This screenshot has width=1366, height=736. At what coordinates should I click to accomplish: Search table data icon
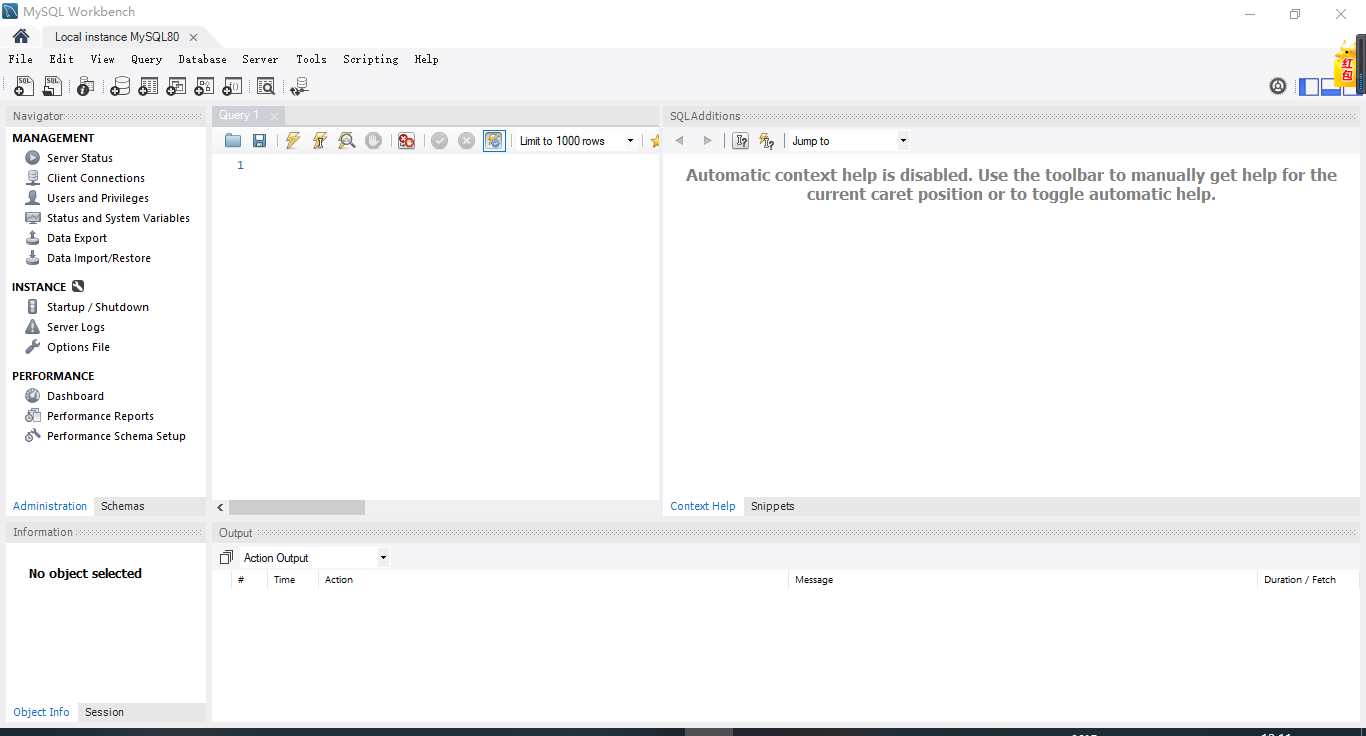[x=266, y=87]
